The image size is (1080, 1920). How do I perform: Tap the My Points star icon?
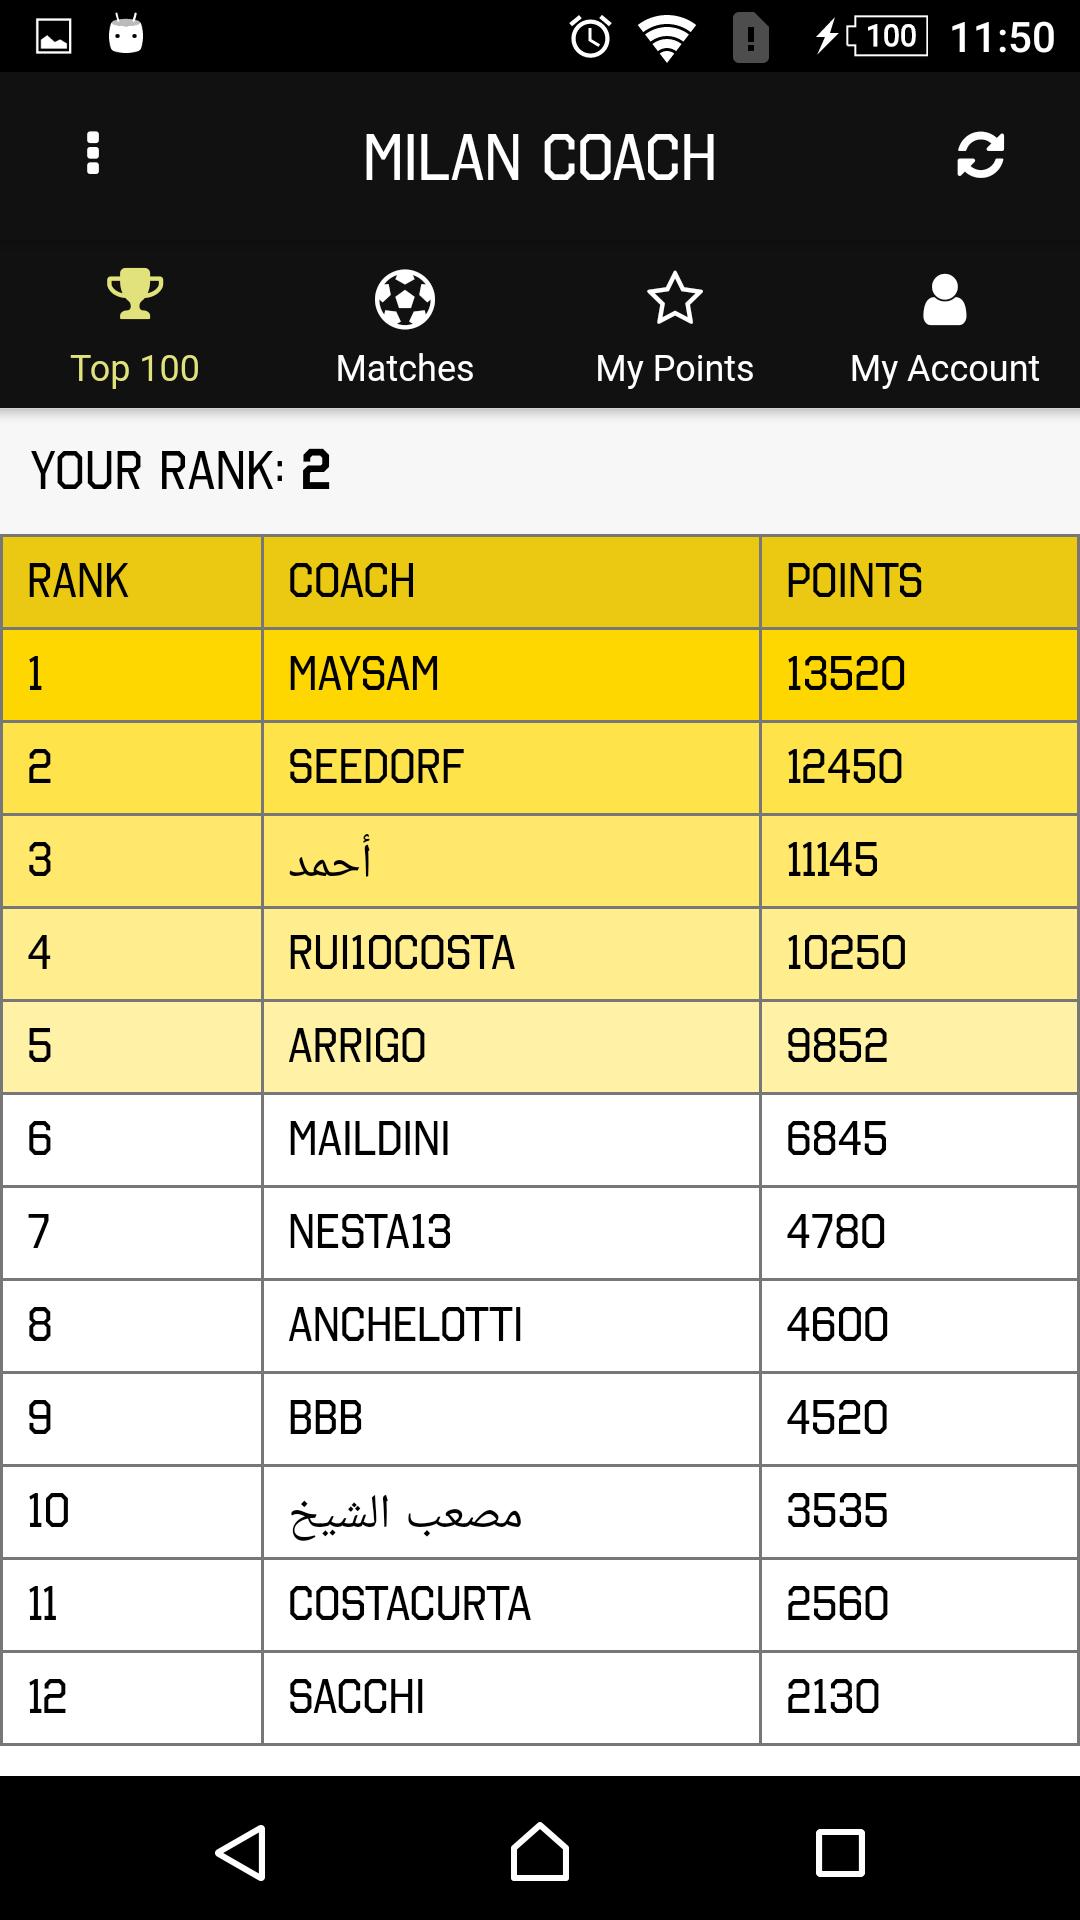[675, 299]
